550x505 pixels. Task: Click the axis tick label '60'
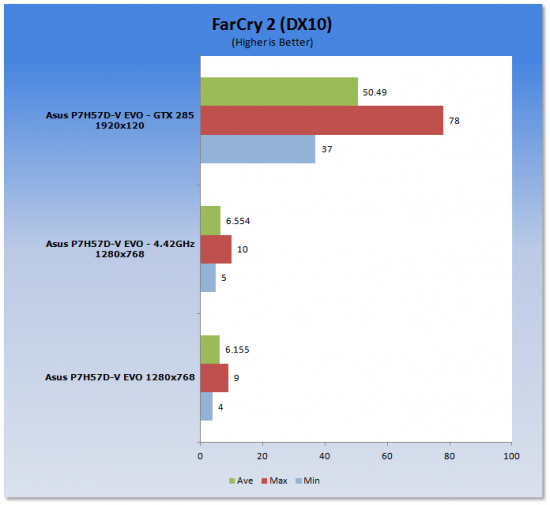point(387,456)
